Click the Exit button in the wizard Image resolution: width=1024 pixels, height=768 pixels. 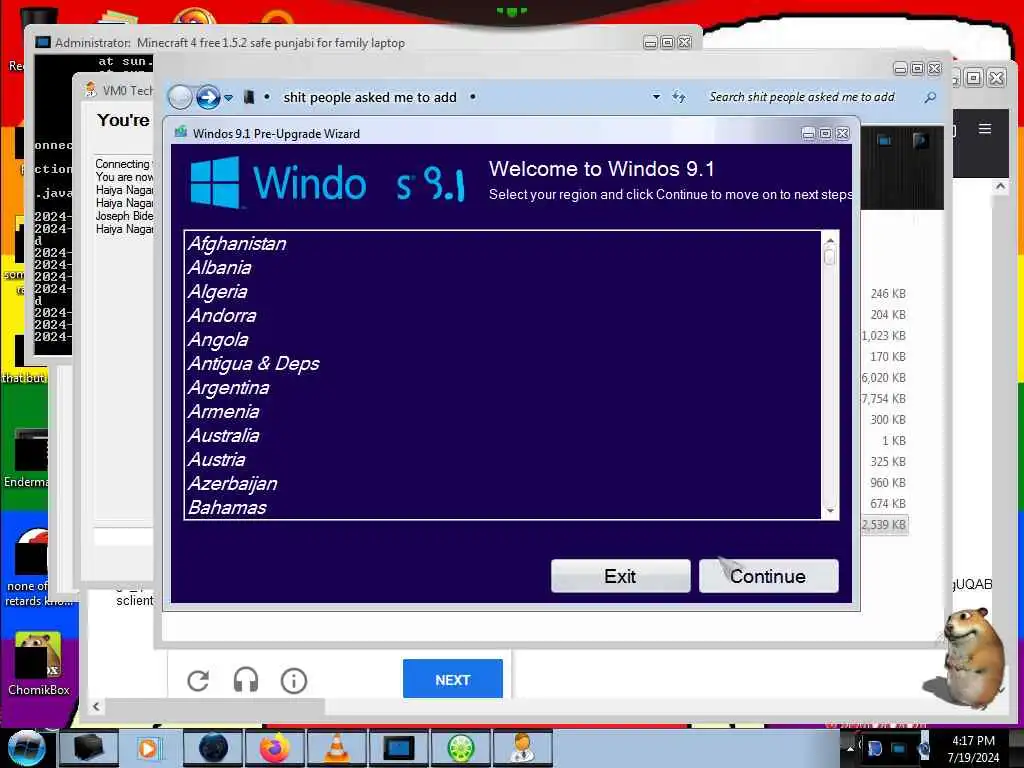pos(620,576)
